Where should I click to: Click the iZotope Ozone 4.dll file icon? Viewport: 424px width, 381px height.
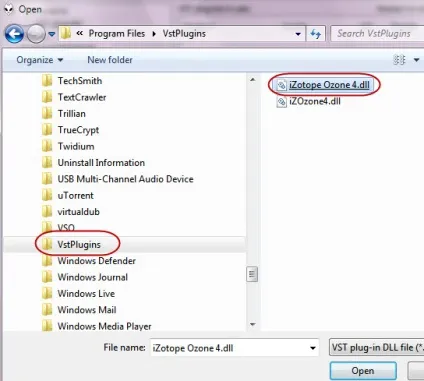point(281,85)
